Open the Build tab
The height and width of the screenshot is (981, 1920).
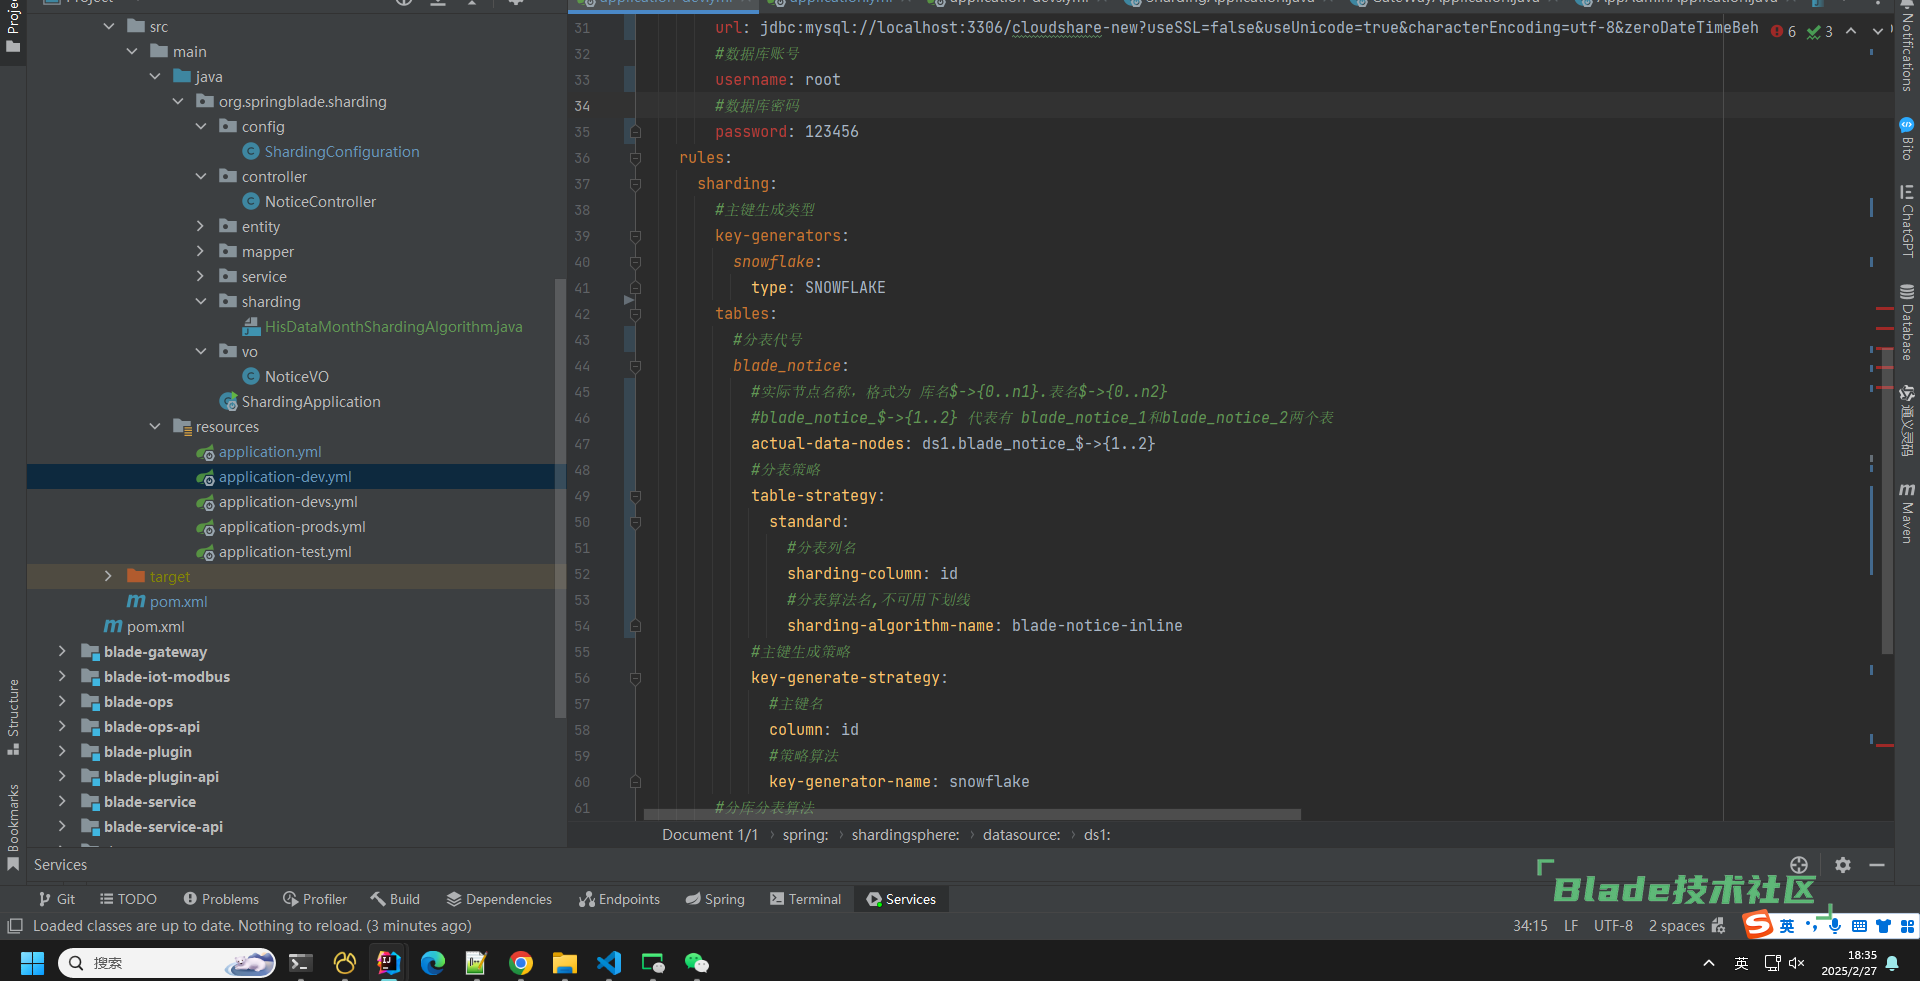[x=395, y=899]
